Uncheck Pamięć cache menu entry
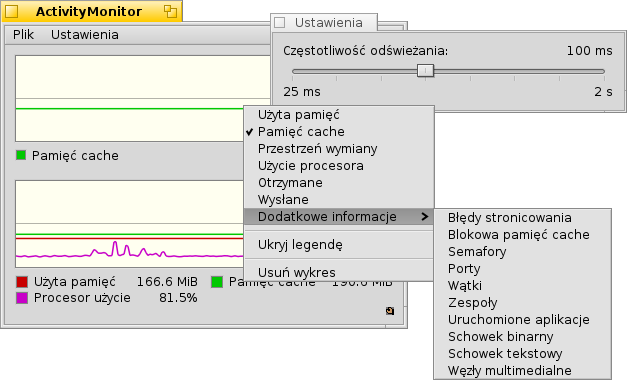The height and width of the screenshot is (380, 627). [339, 132]
